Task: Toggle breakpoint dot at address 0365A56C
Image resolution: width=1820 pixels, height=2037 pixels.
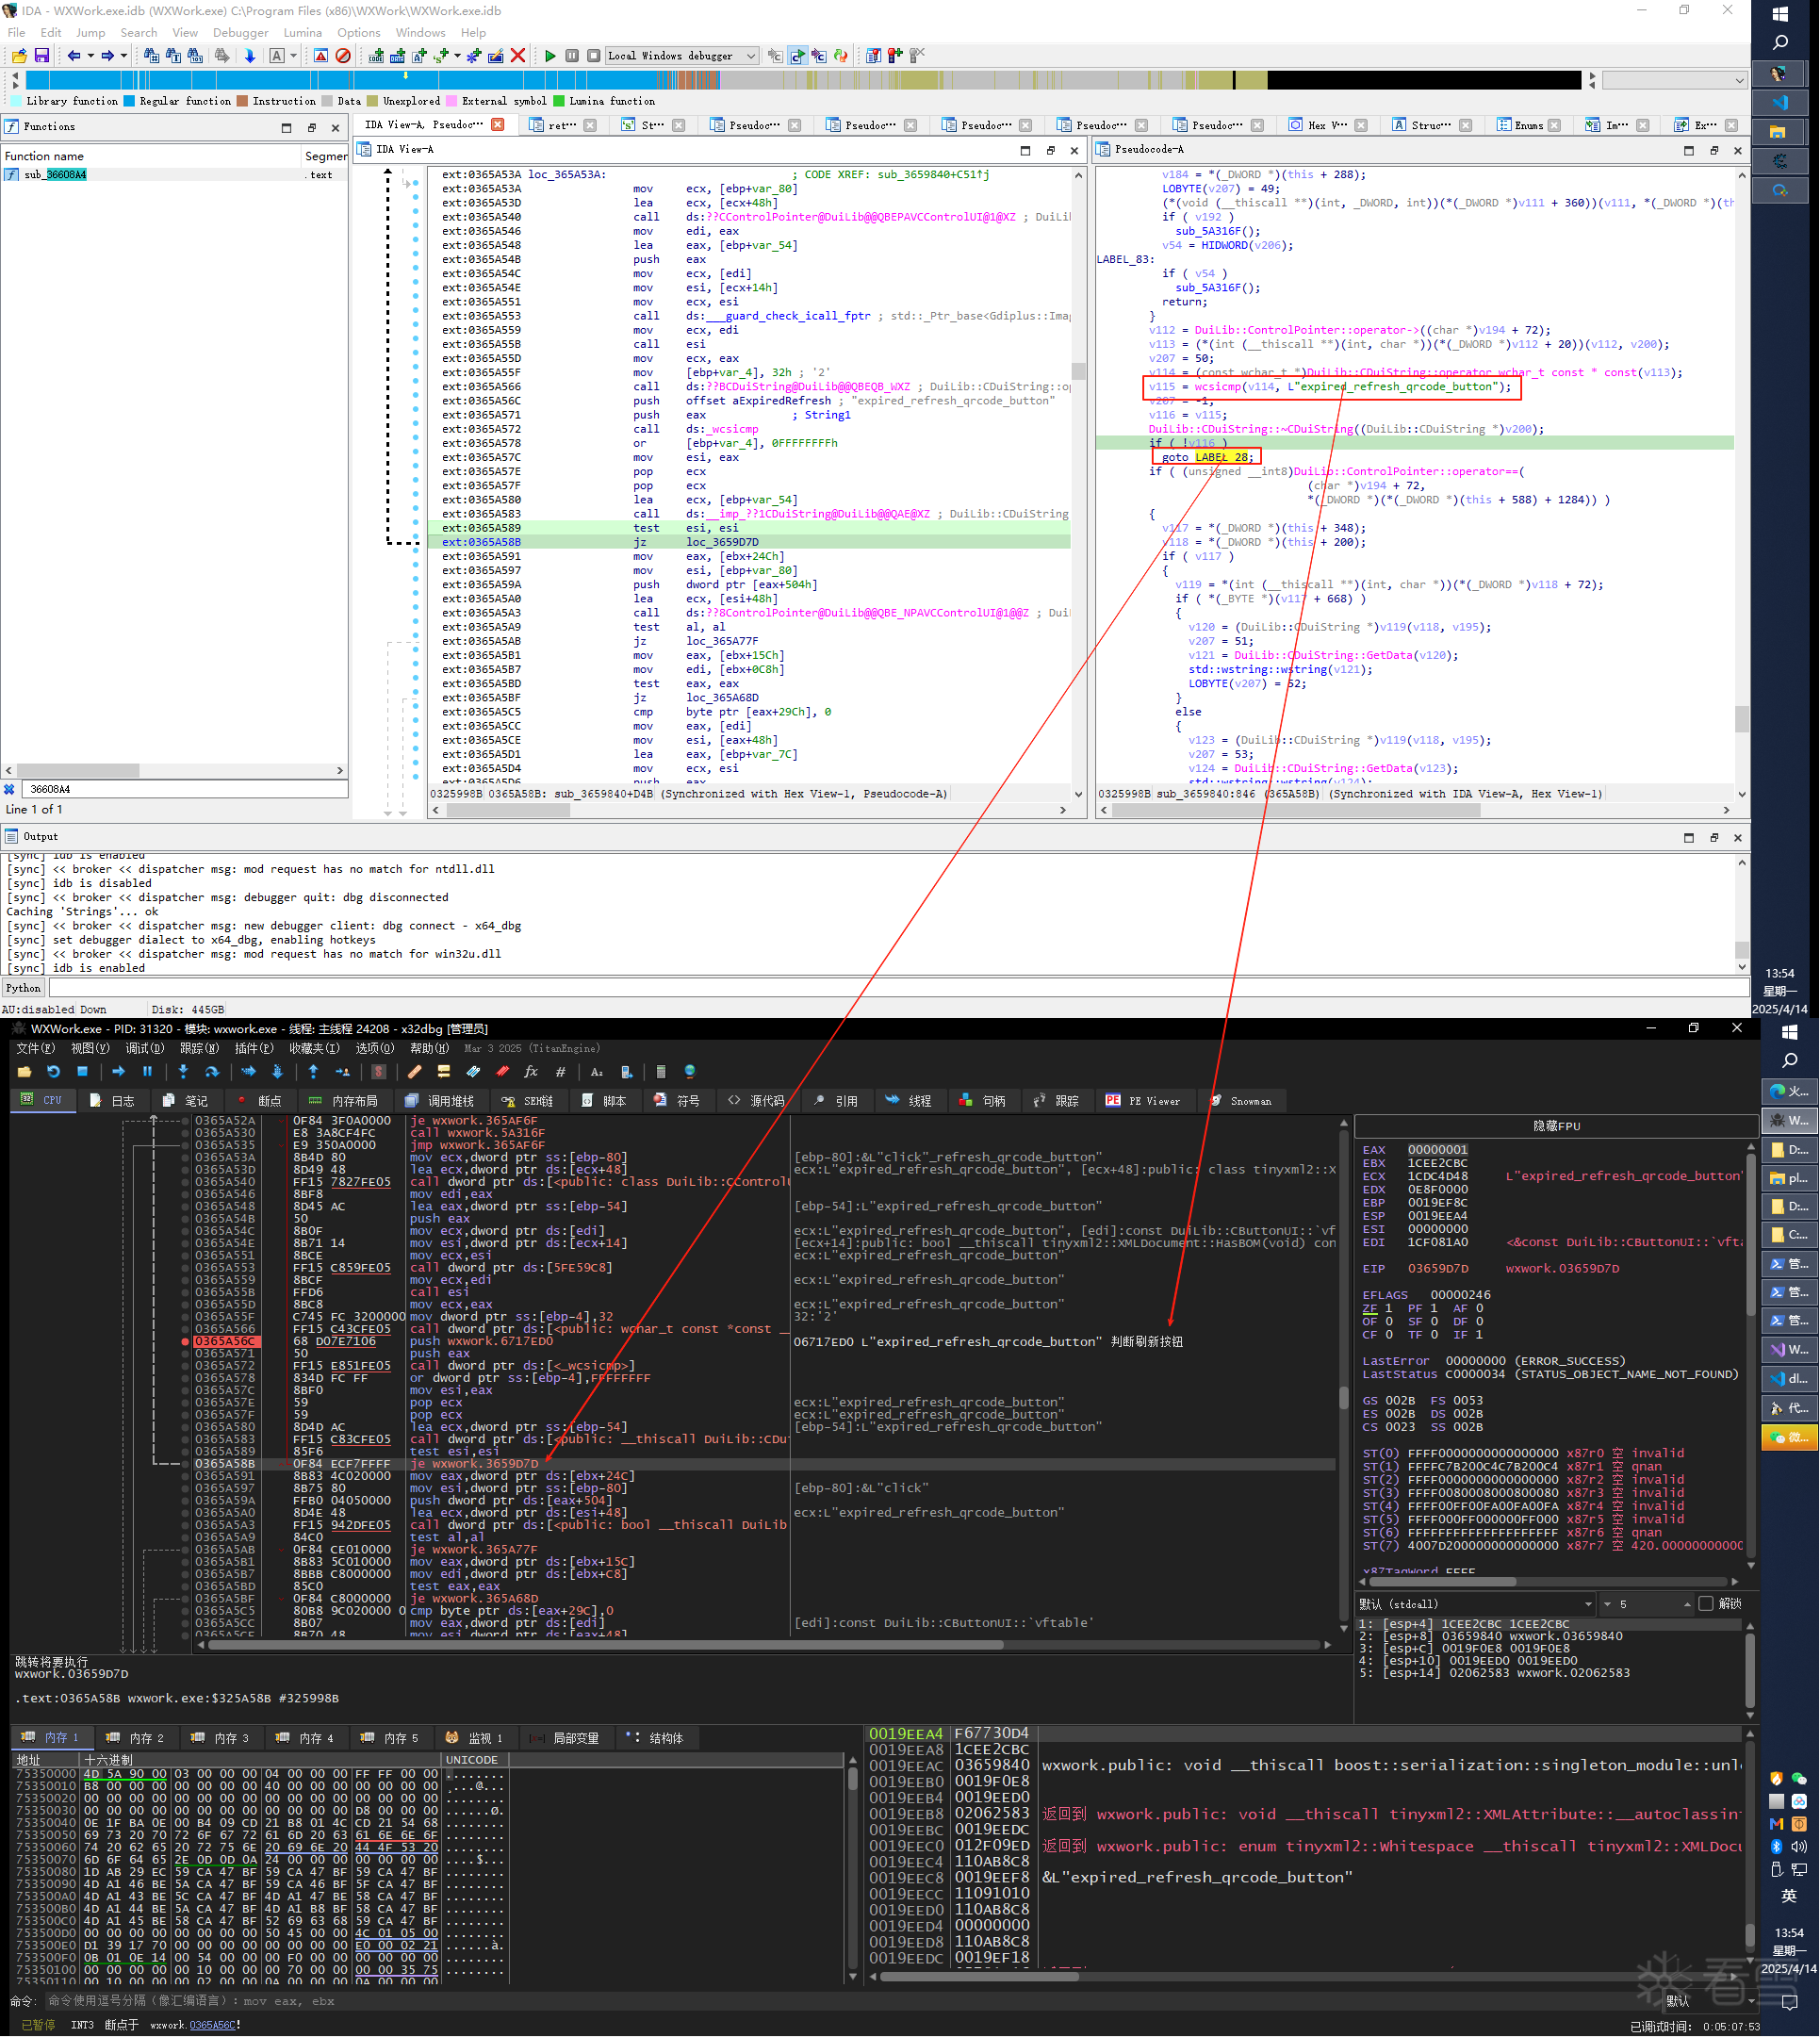Action: click(x=186, y=1341)
